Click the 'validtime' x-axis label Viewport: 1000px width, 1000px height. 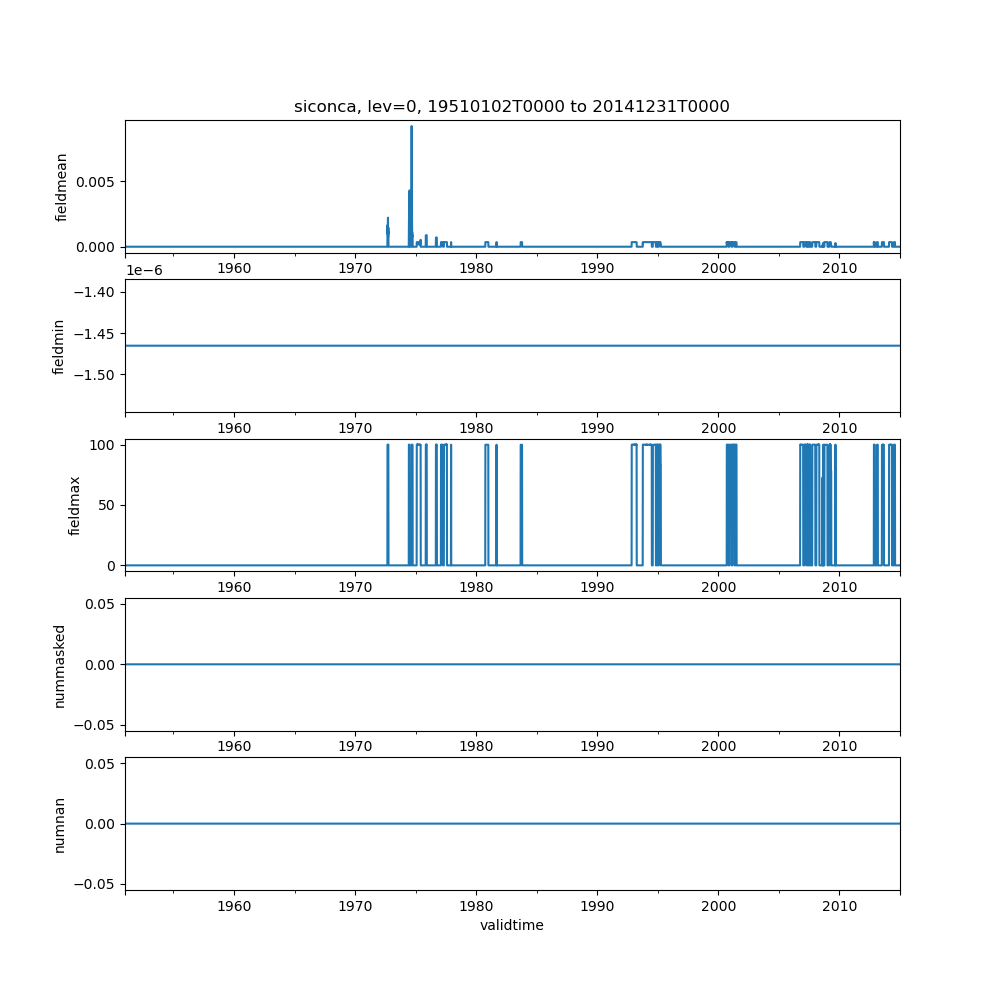(511, 926)
